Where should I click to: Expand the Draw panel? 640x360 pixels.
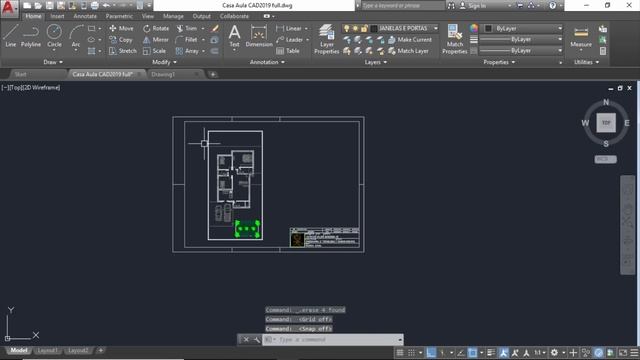(53, 62)
